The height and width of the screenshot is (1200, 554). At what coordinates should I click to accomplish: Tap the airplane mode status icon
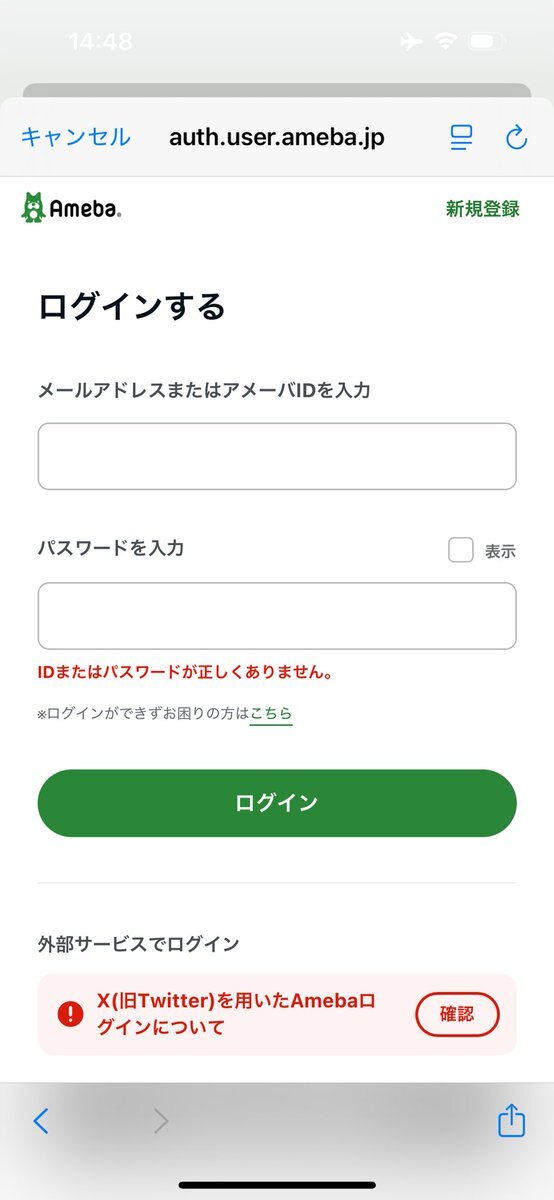coord(410,42)
